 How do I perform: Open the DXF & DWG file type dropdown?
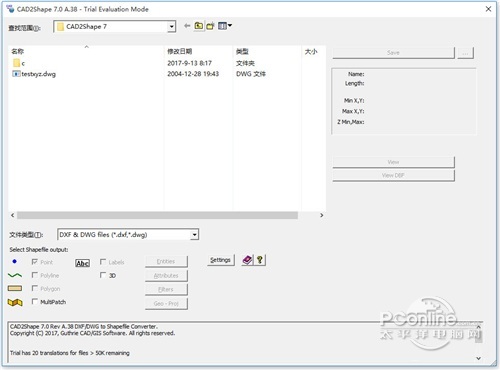(x=194, y=235)
